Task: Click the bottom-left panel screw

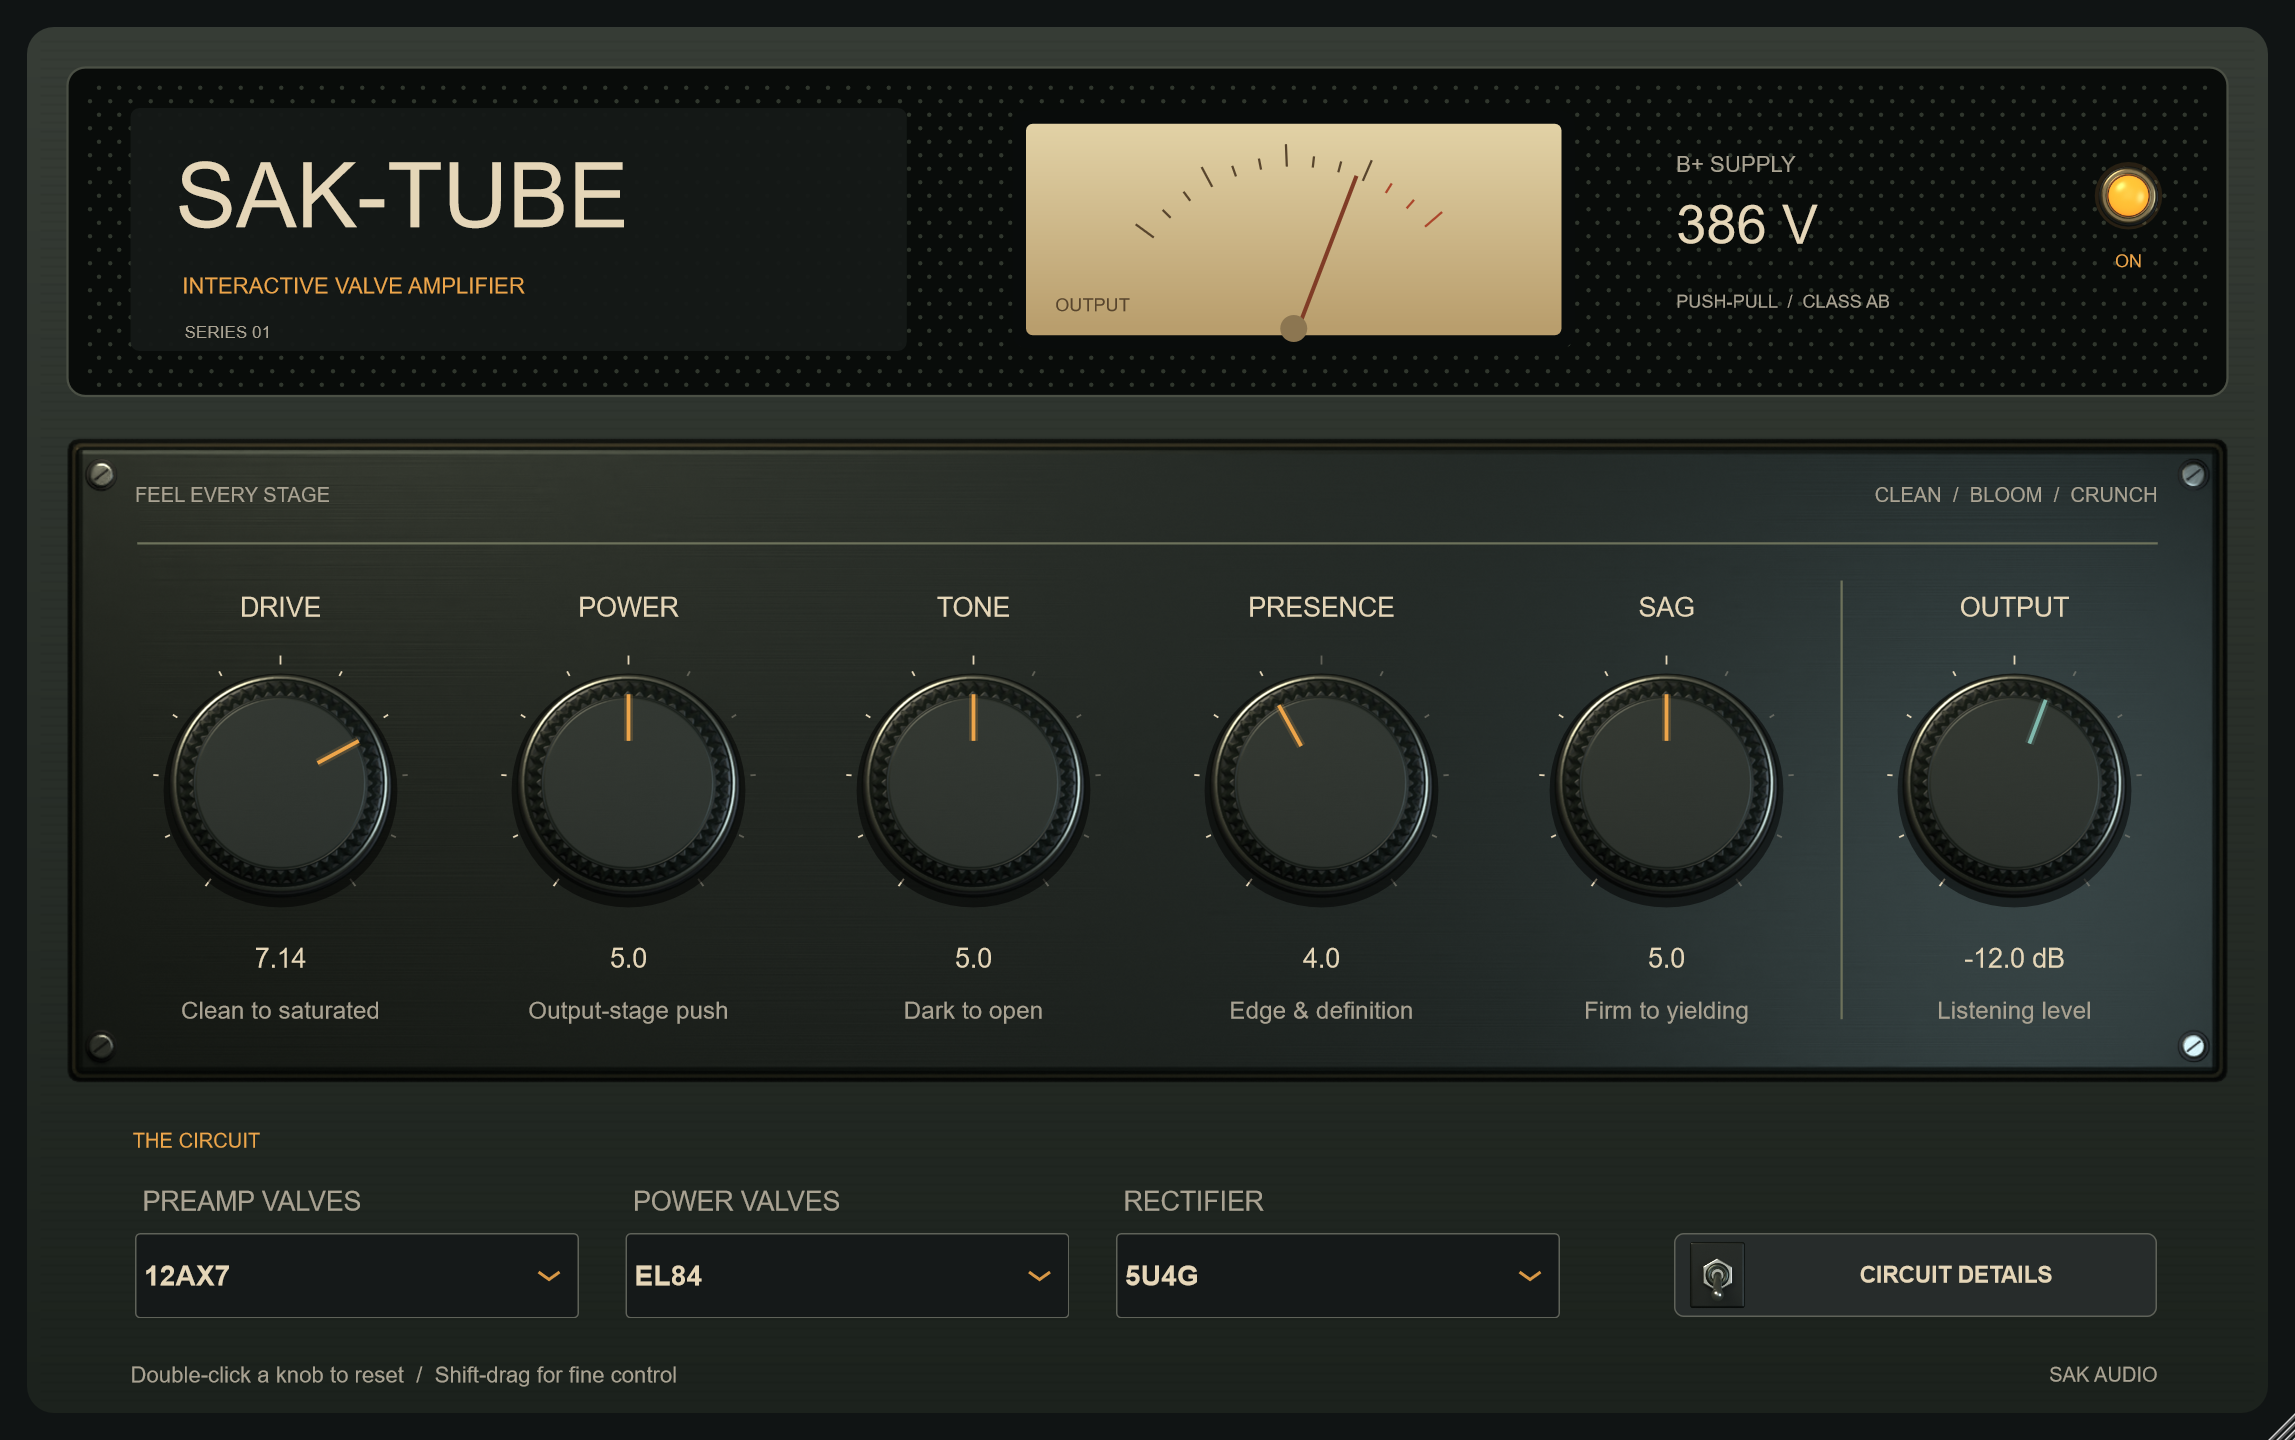Action: coord(101,1046)
